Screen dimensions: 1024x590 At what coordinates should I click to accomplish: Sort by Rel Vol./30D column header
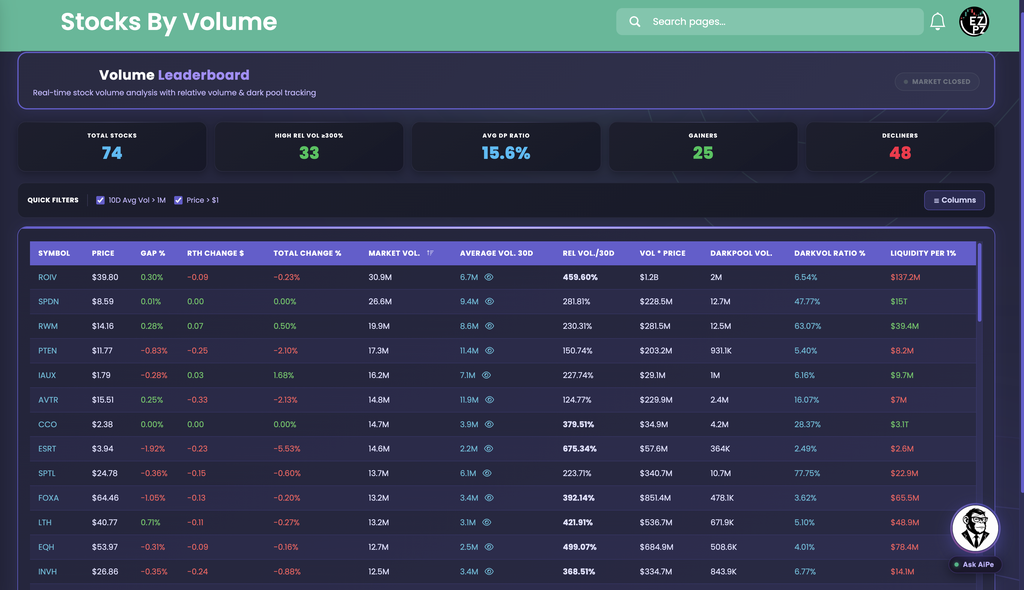click(x=588, y=253)
